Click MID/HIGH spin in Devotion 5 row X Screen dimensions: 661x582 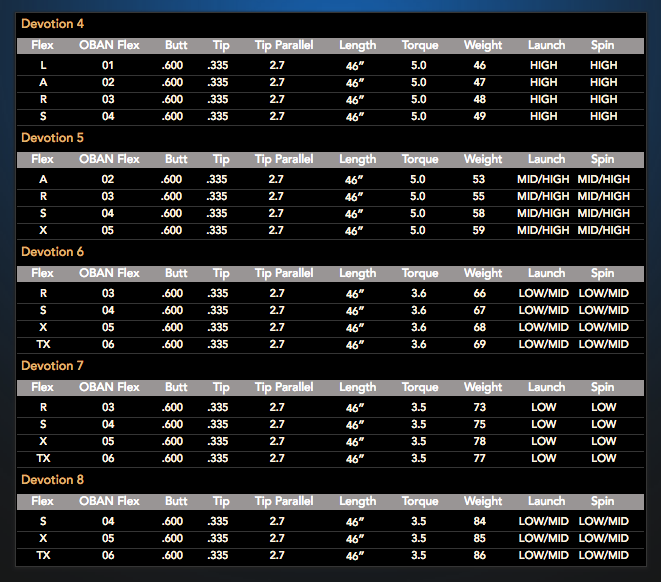coord(604,231)
